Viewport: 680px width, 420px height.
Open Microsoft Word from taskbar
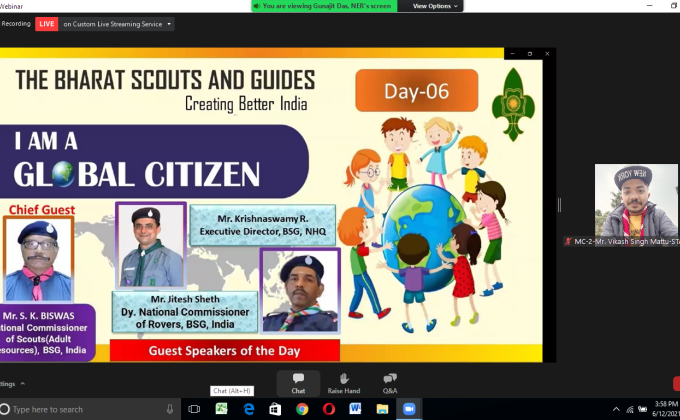click(355, 409)
